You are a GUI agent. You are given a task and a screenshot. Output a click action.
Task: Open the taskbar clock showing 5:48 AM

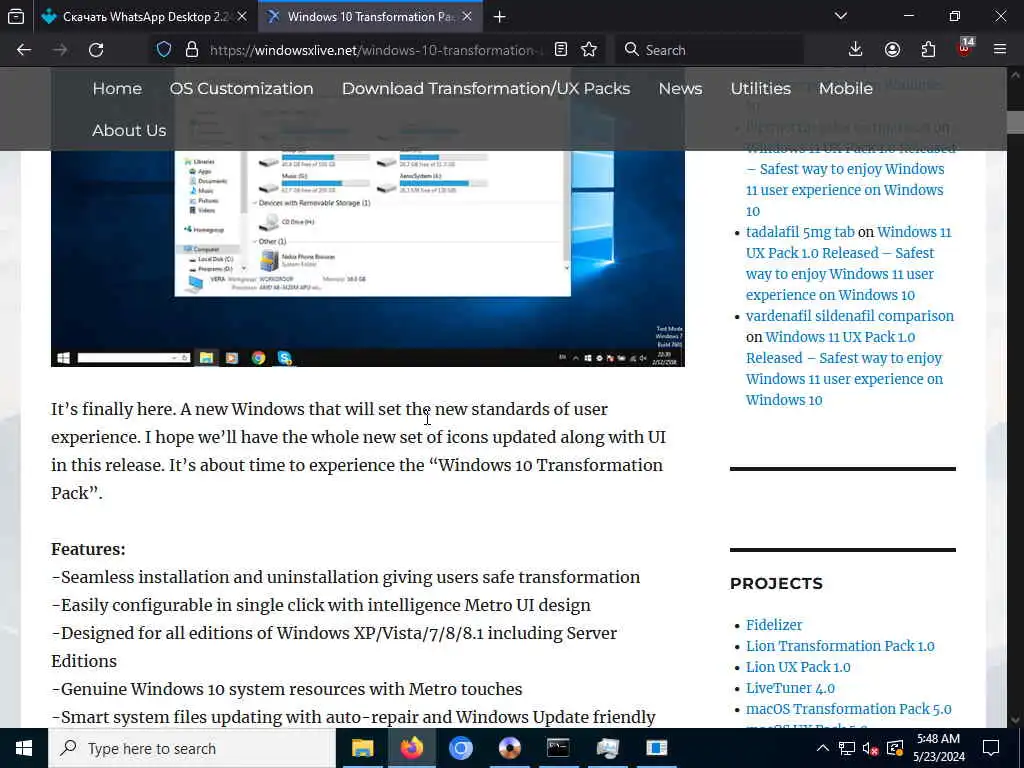click(x=938, y=748)
